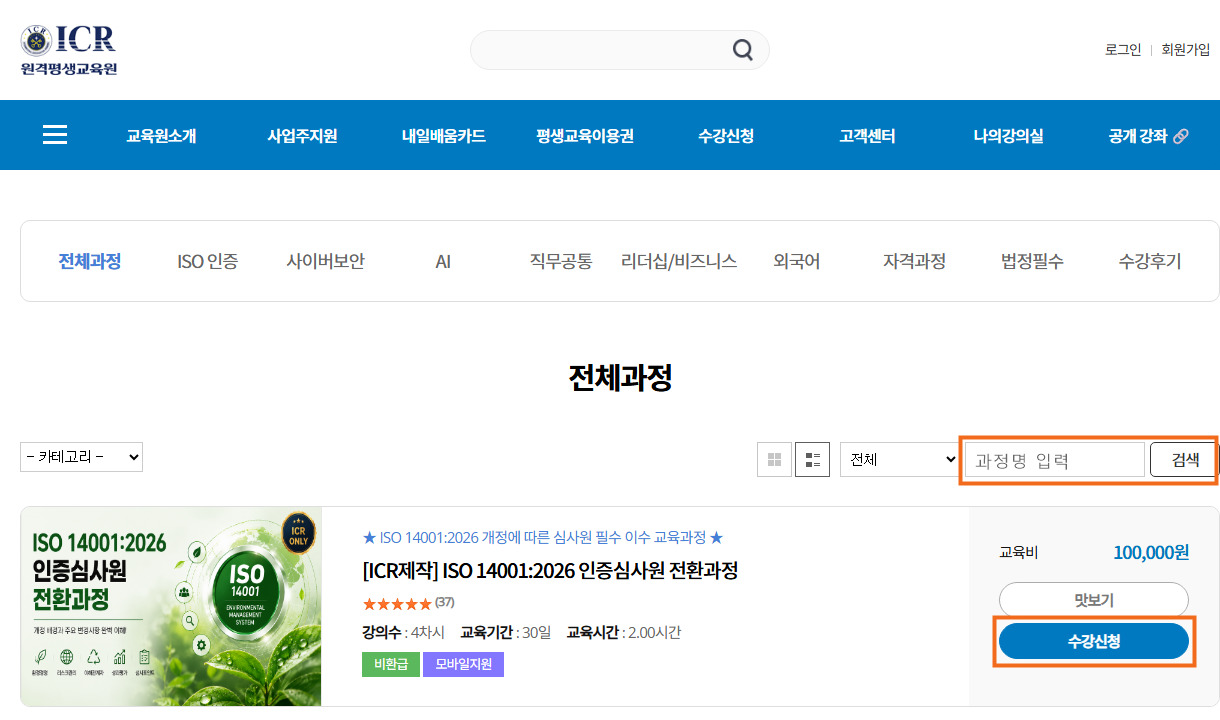The height and width of the screenshot is (720, 1220).
Task: Click the link icon next to 공개 강좌
Action: tap(1181, 136)
